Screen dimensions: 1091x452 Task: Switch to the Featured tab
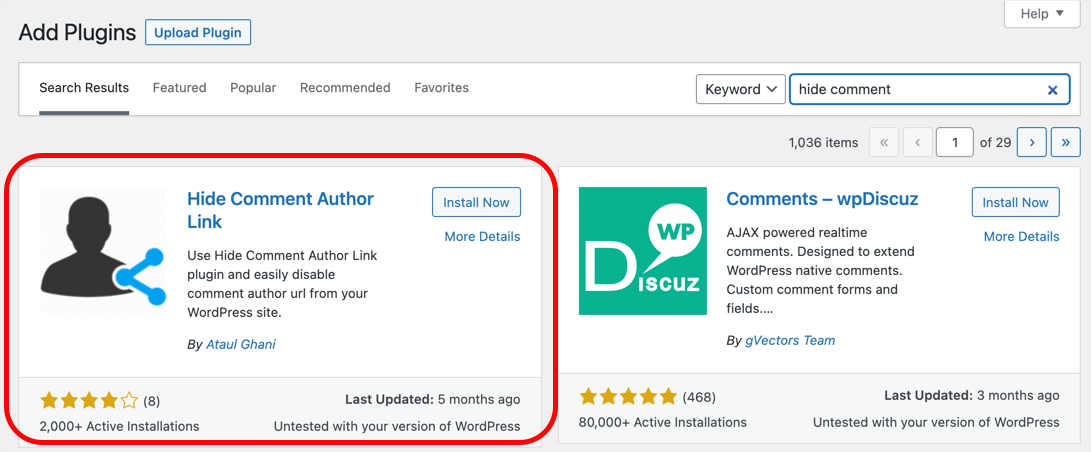[179, 88]
